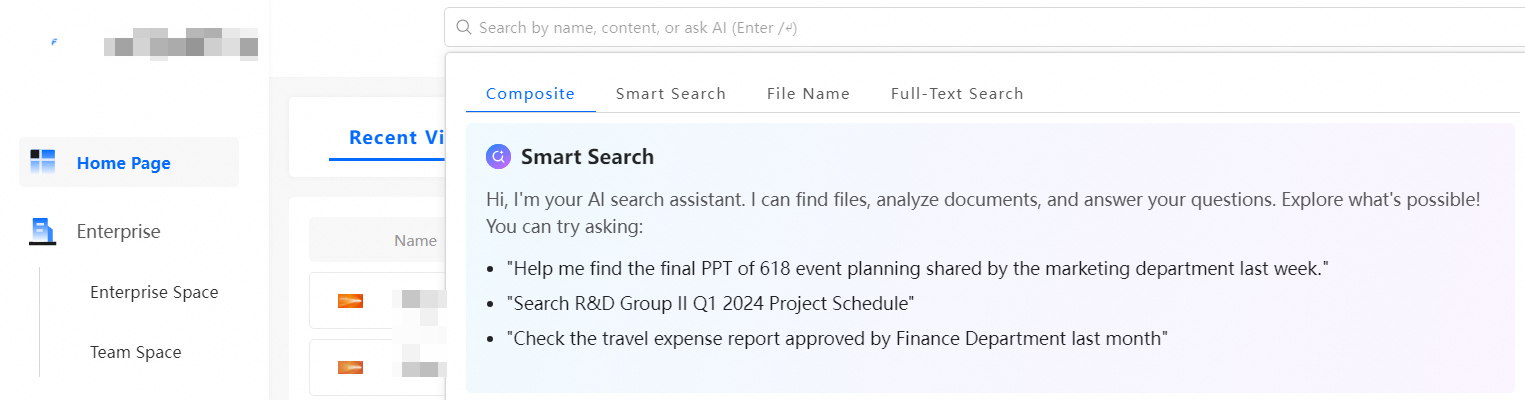Click the purple Smart Search assistant icon
The width and height of the screenshot is (1525, 400).
(x=498, y=156)
